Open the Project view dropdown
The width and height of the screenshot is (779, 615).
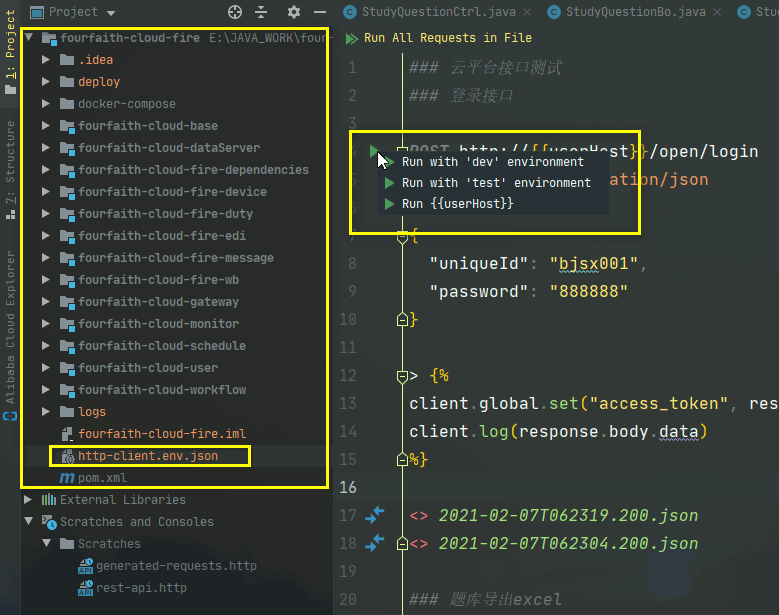[111, 13]
